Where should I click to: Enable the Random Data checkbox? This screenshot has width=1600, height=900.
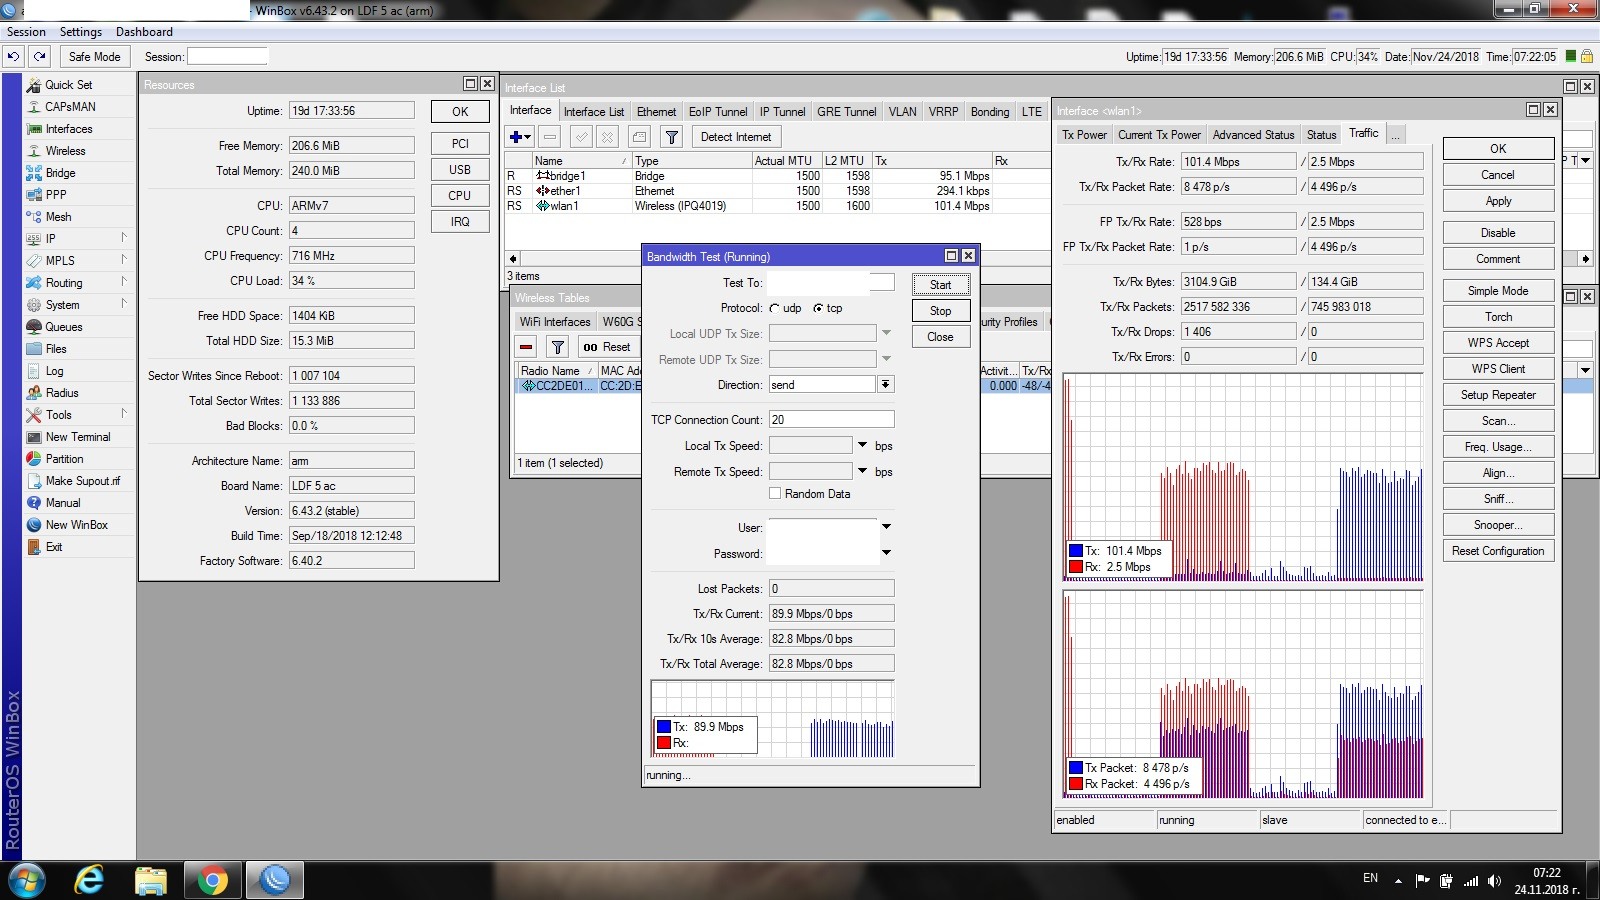(x=775, y=494)
